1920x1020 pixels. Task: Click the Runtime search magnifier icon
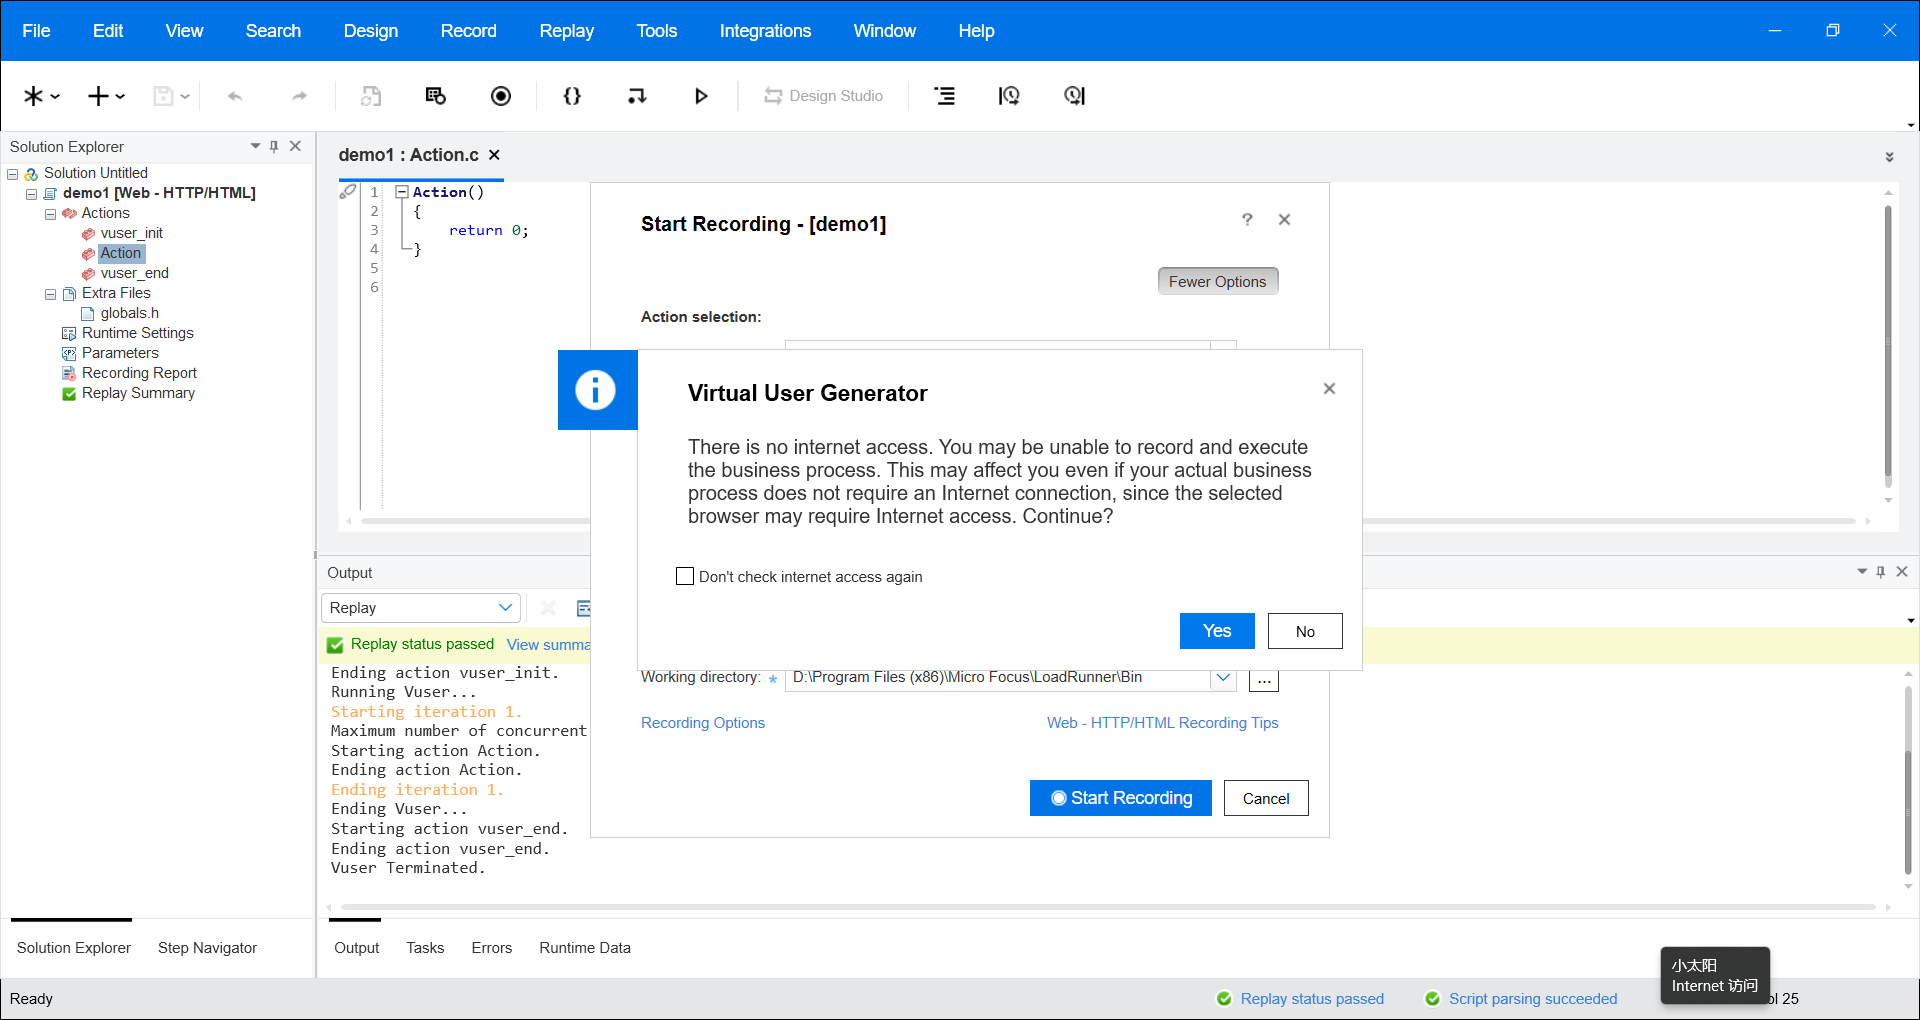tap(1074, 96)
